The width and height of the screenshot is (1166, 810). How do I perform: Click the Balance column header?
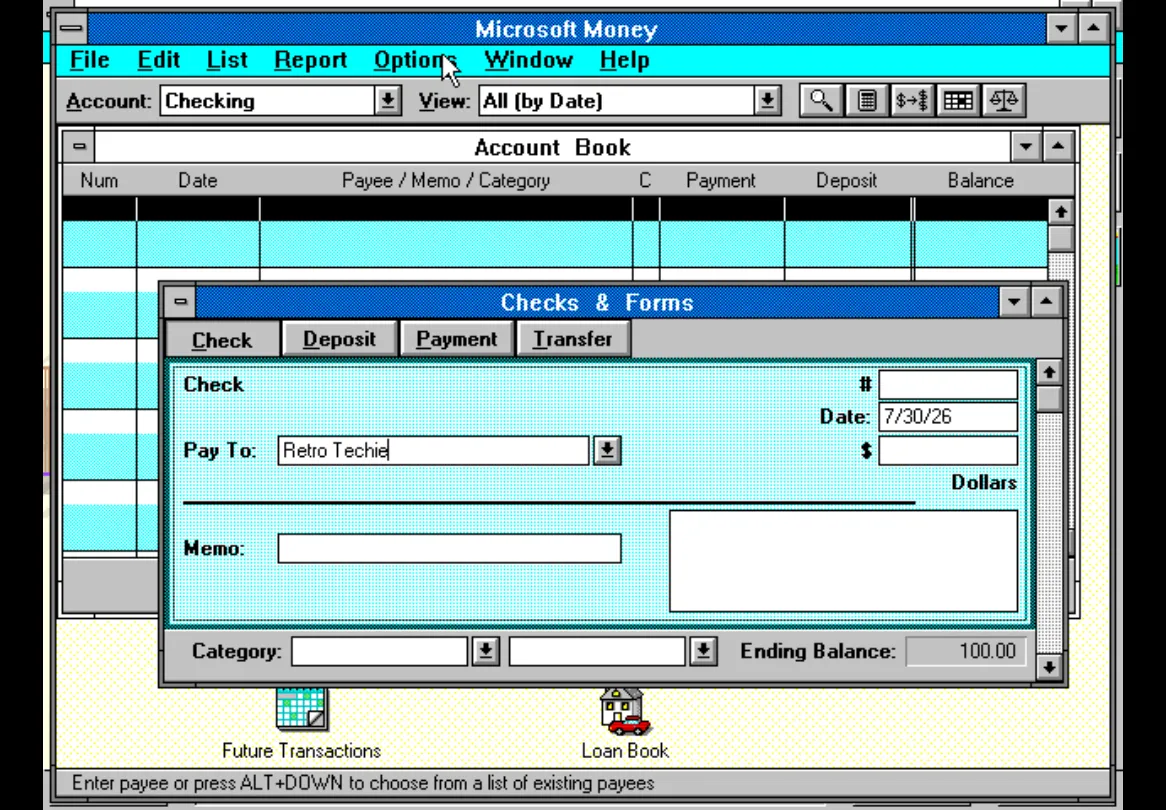tap(980, 181)
